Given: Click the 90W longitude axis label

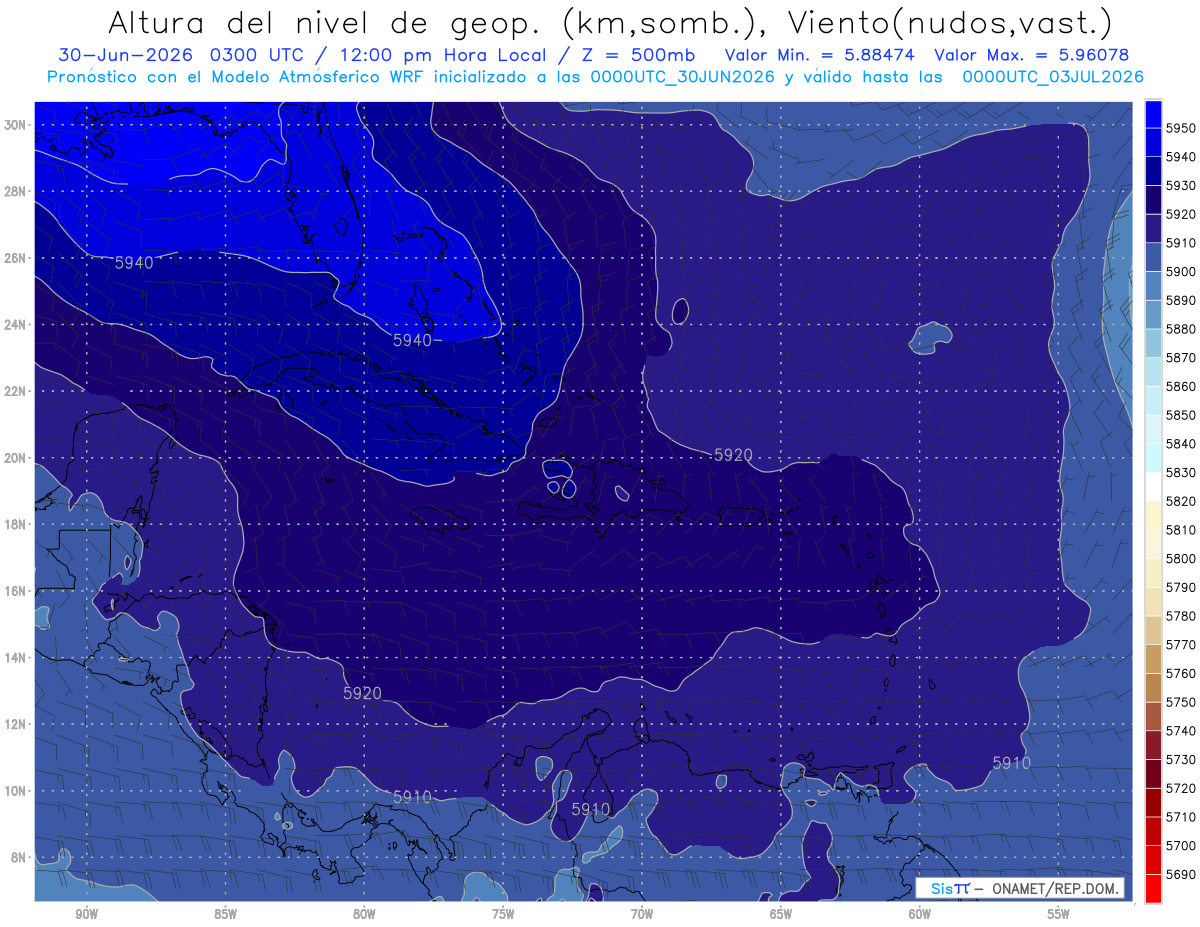Looking at the screenshot, I should [87, 914].
